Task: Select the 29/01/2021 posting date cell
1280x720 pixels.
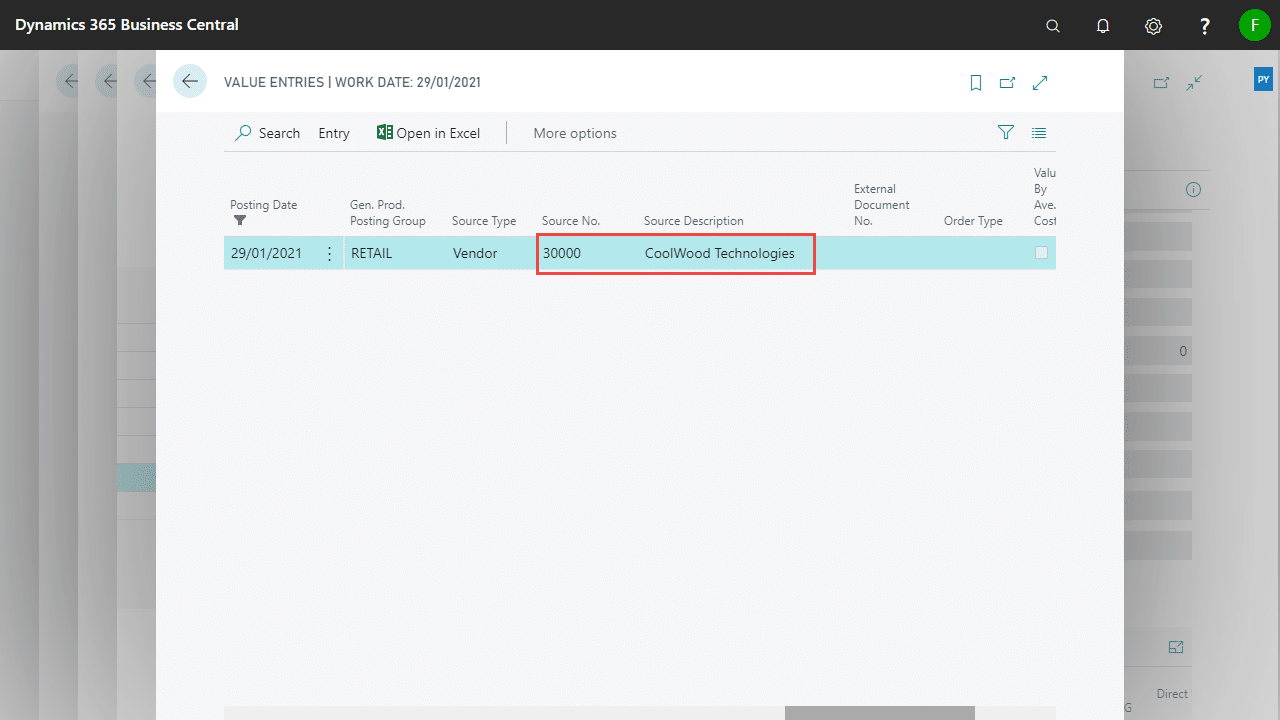Action: click(x=266, y=254)
